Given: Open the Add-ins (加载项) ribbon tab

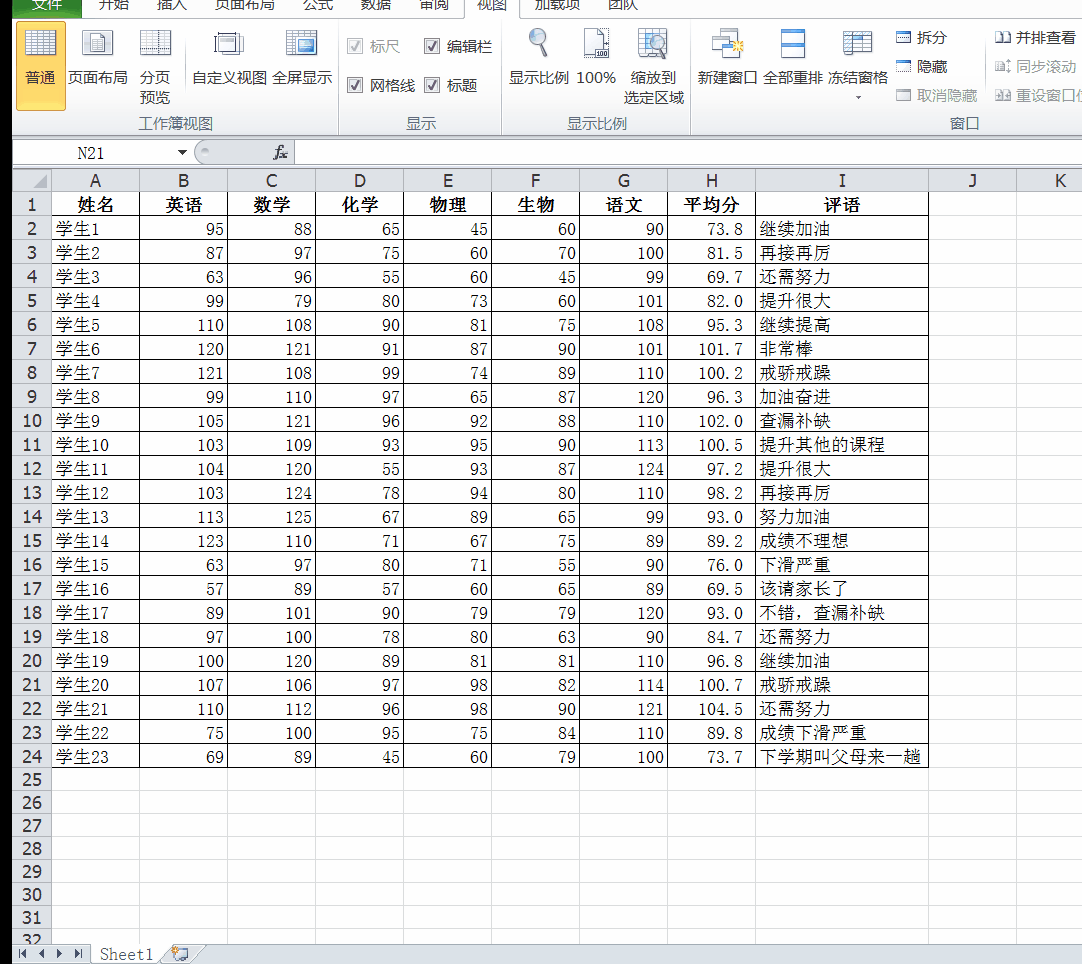Looking at the screenshot, I should click(558, 6).
